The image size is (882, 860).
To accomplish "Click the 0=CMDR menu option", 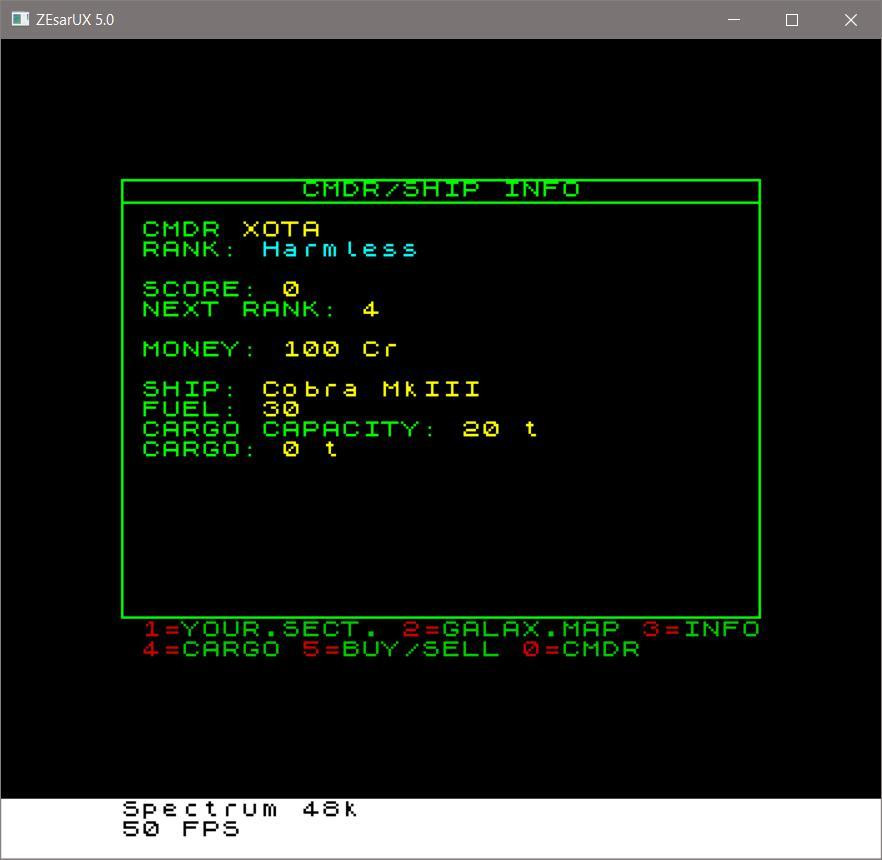I will click(581, 649).
